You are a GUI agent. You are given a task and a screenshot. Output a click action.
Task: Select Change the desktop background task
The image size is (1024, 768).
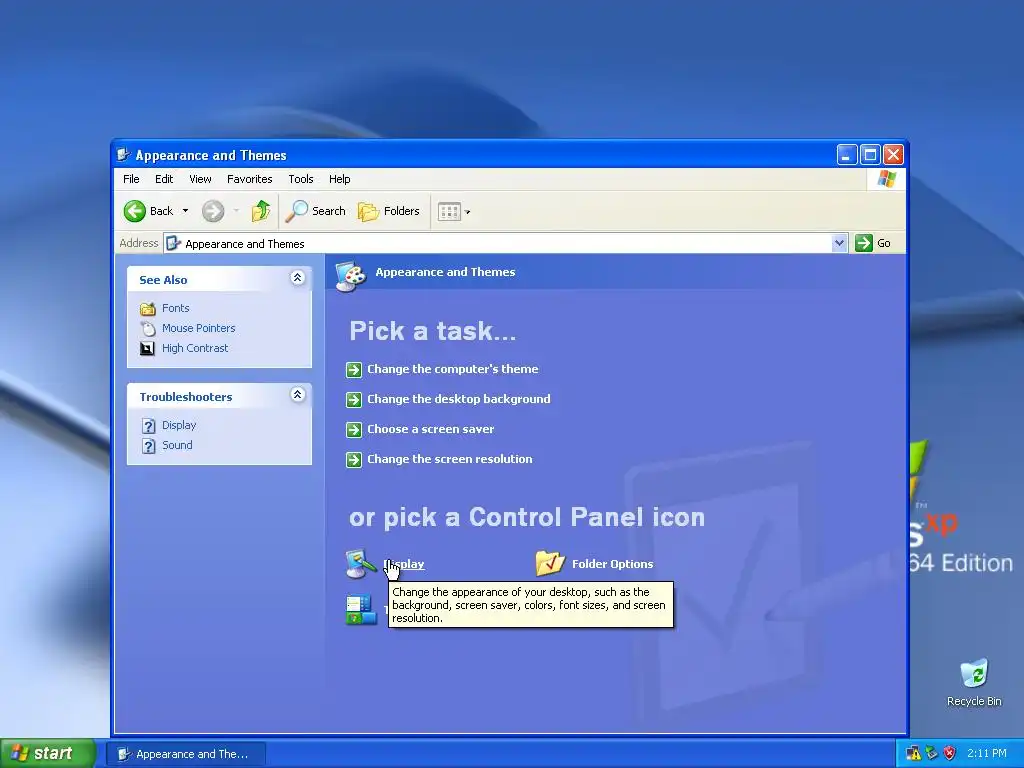(x=458, y=399)
